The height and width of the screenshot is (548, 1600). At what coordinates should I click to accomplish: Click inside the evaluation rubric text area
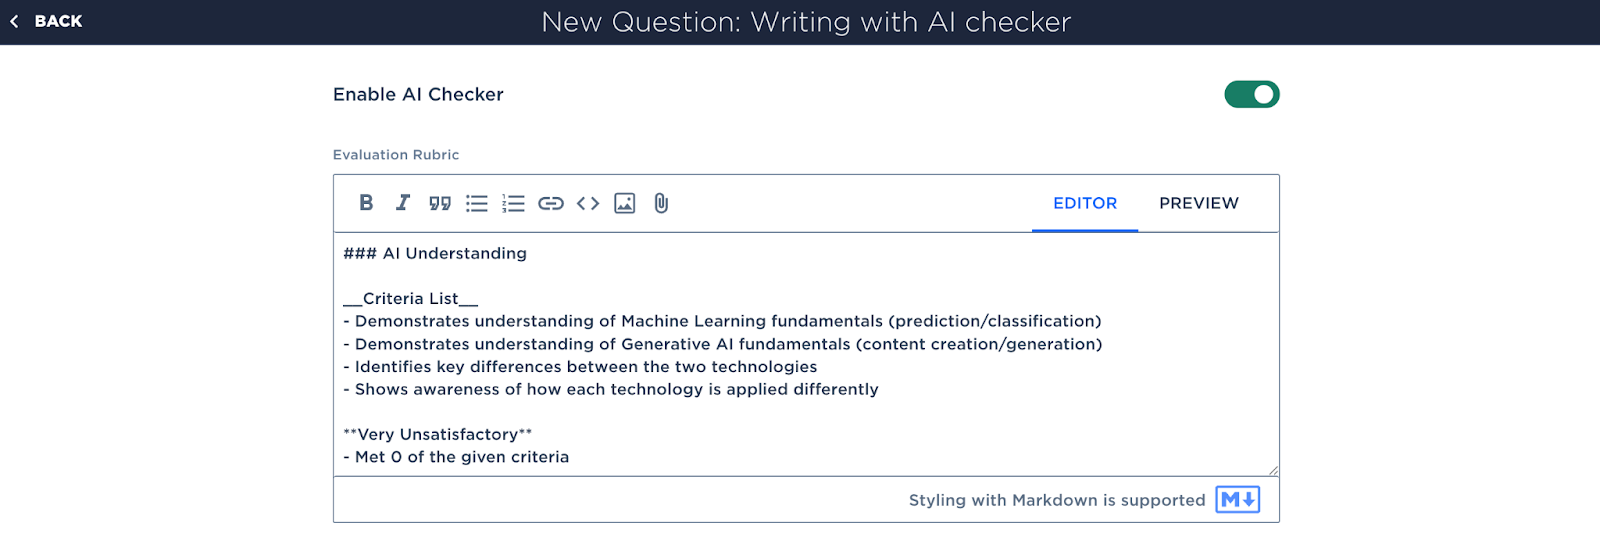pyautogui.click(x=806, y=354)
